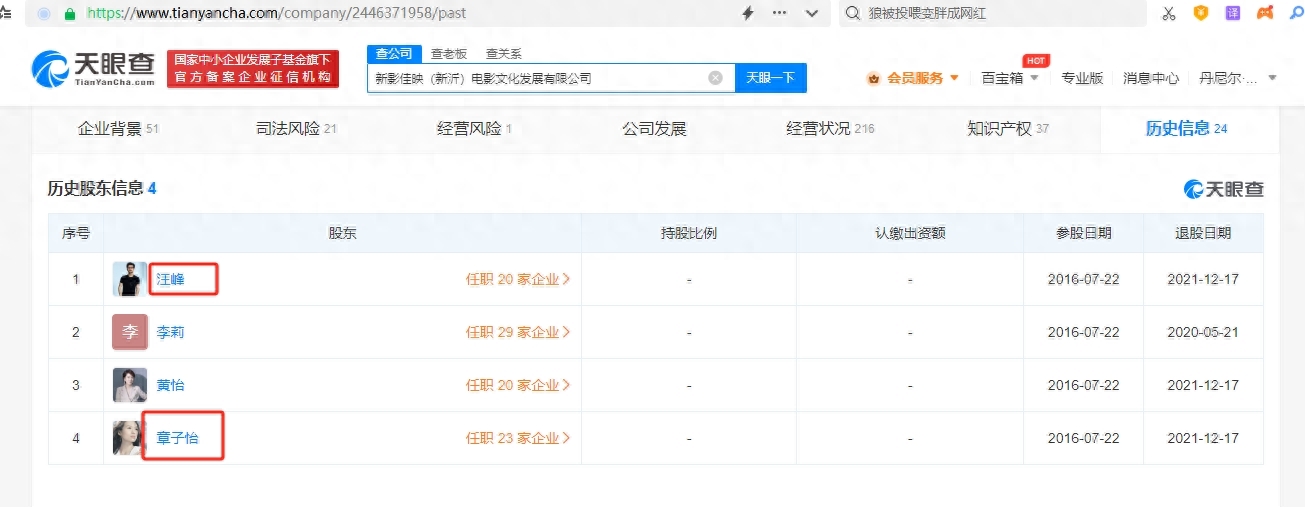Click the scissors screenshot icon in browser toolbar
1305x507 pixels.
pos(1168,13)
